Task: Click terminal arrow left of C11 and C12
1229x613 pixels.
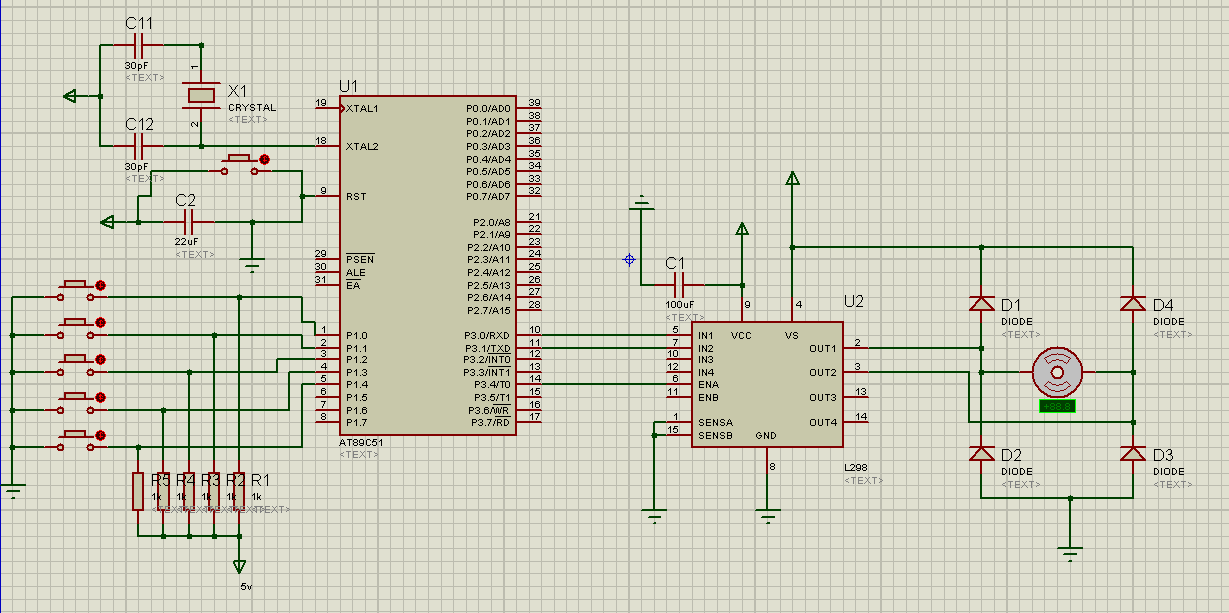Action: [70, 96]
